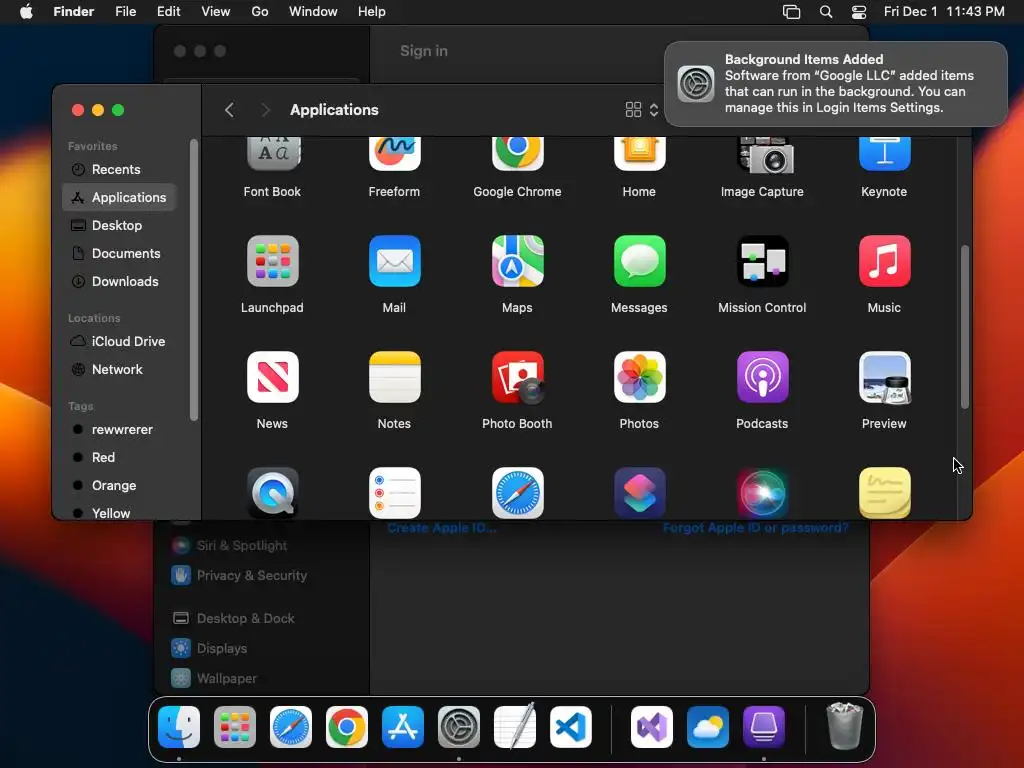Open Spotlight search in menu bar

pos(826,12)
